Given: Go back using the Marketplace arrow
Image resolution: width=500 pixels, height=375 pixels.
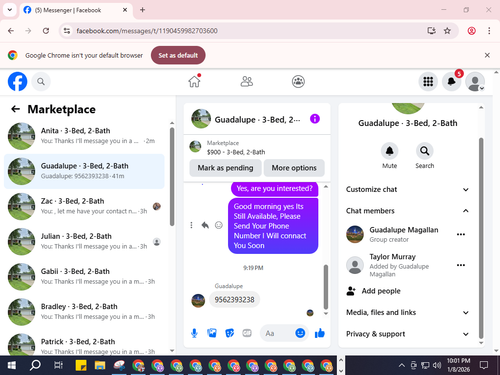Looking at the screenshot, I should tap(15, 109).
